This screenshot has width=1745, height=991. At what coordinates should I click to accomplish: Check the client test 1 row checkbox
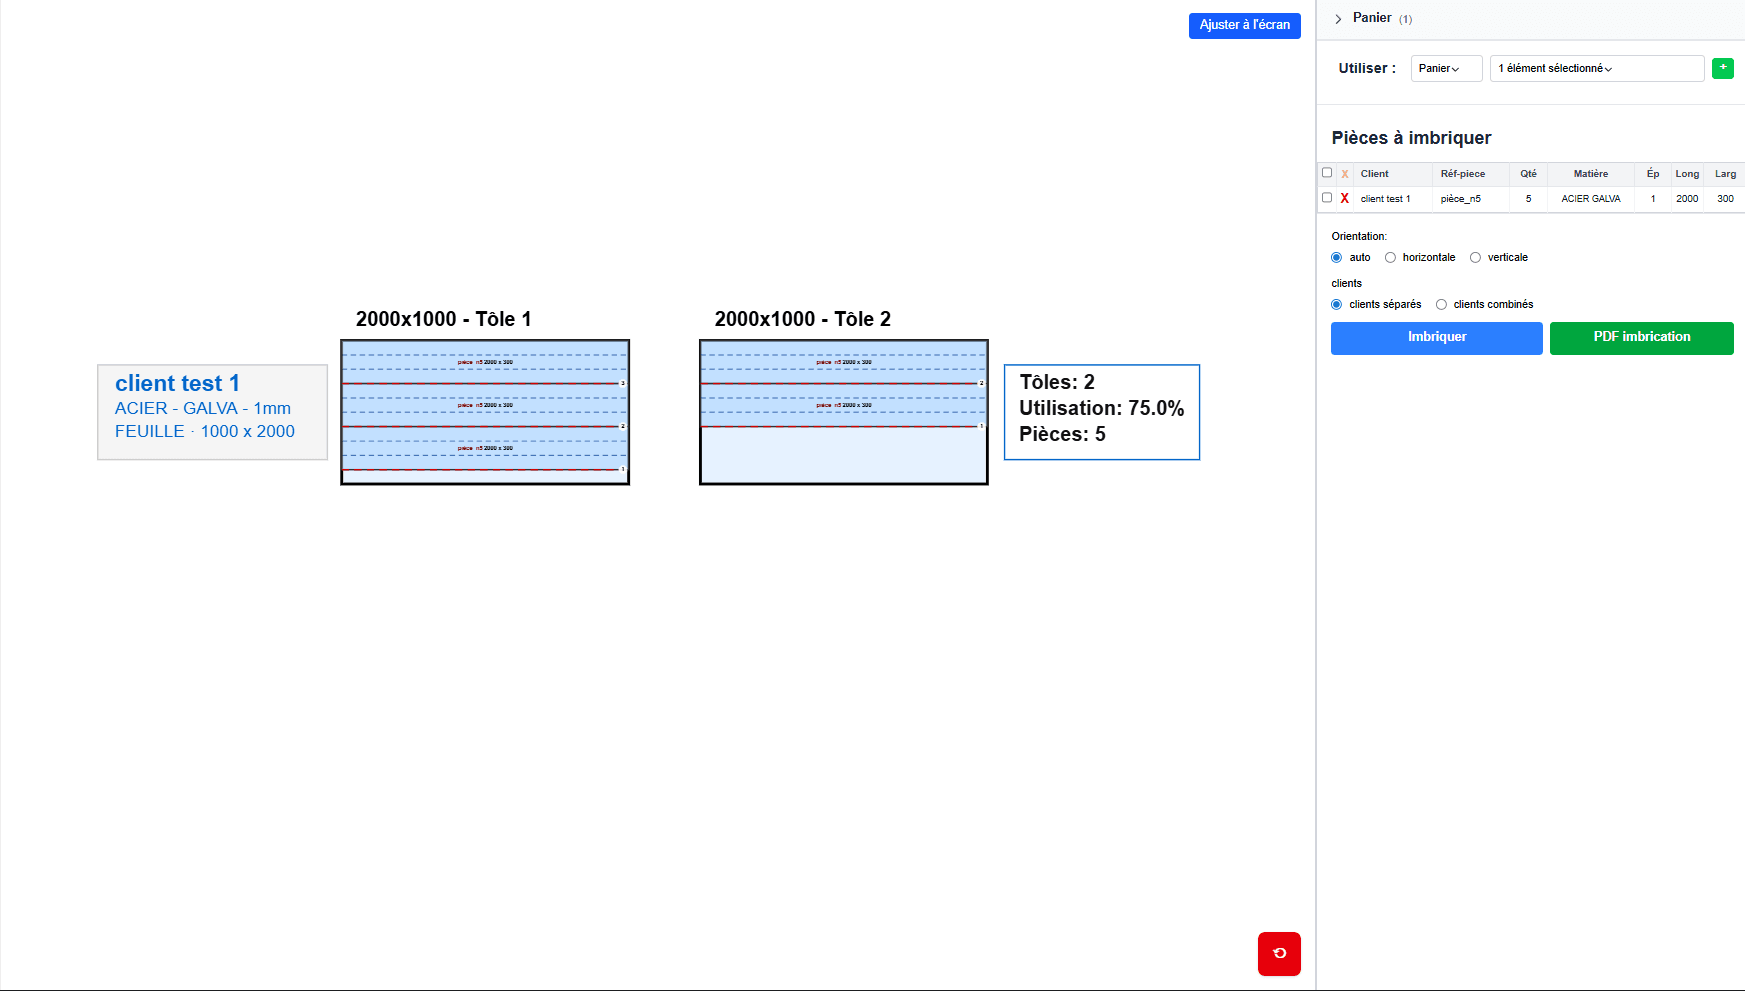point(1327,198)
